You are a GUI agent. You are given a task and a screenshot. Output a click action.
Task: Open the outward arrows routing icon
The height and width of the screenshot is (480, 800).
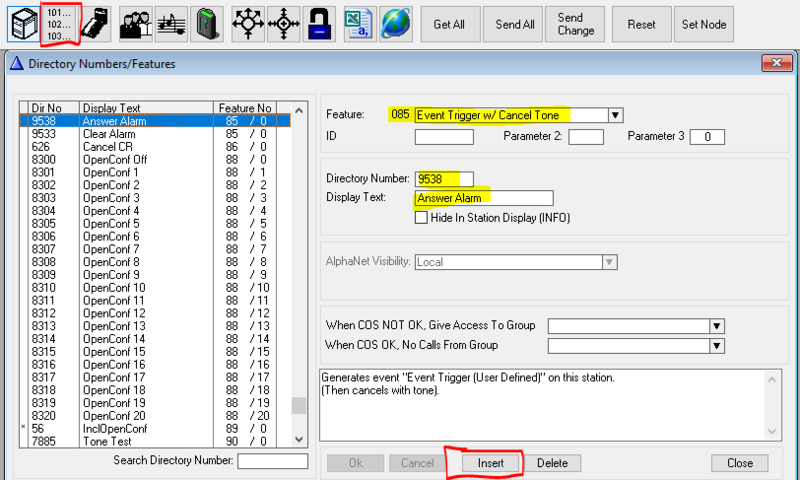point(247,24)
